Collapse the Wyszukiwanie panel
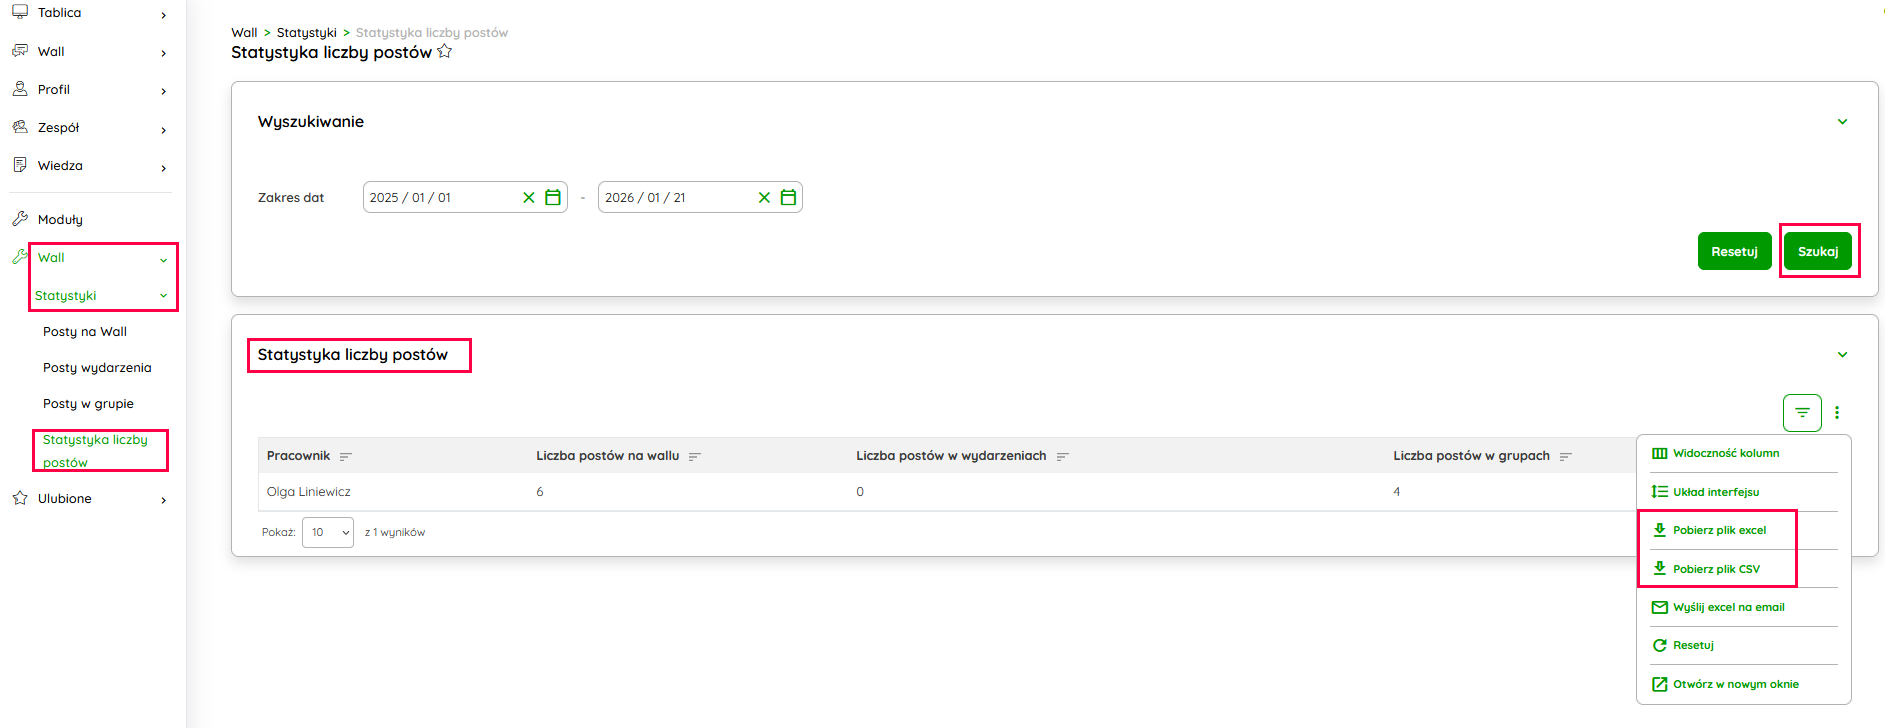Screen dimensions: 1885x728 click(x=1842, y=122)
